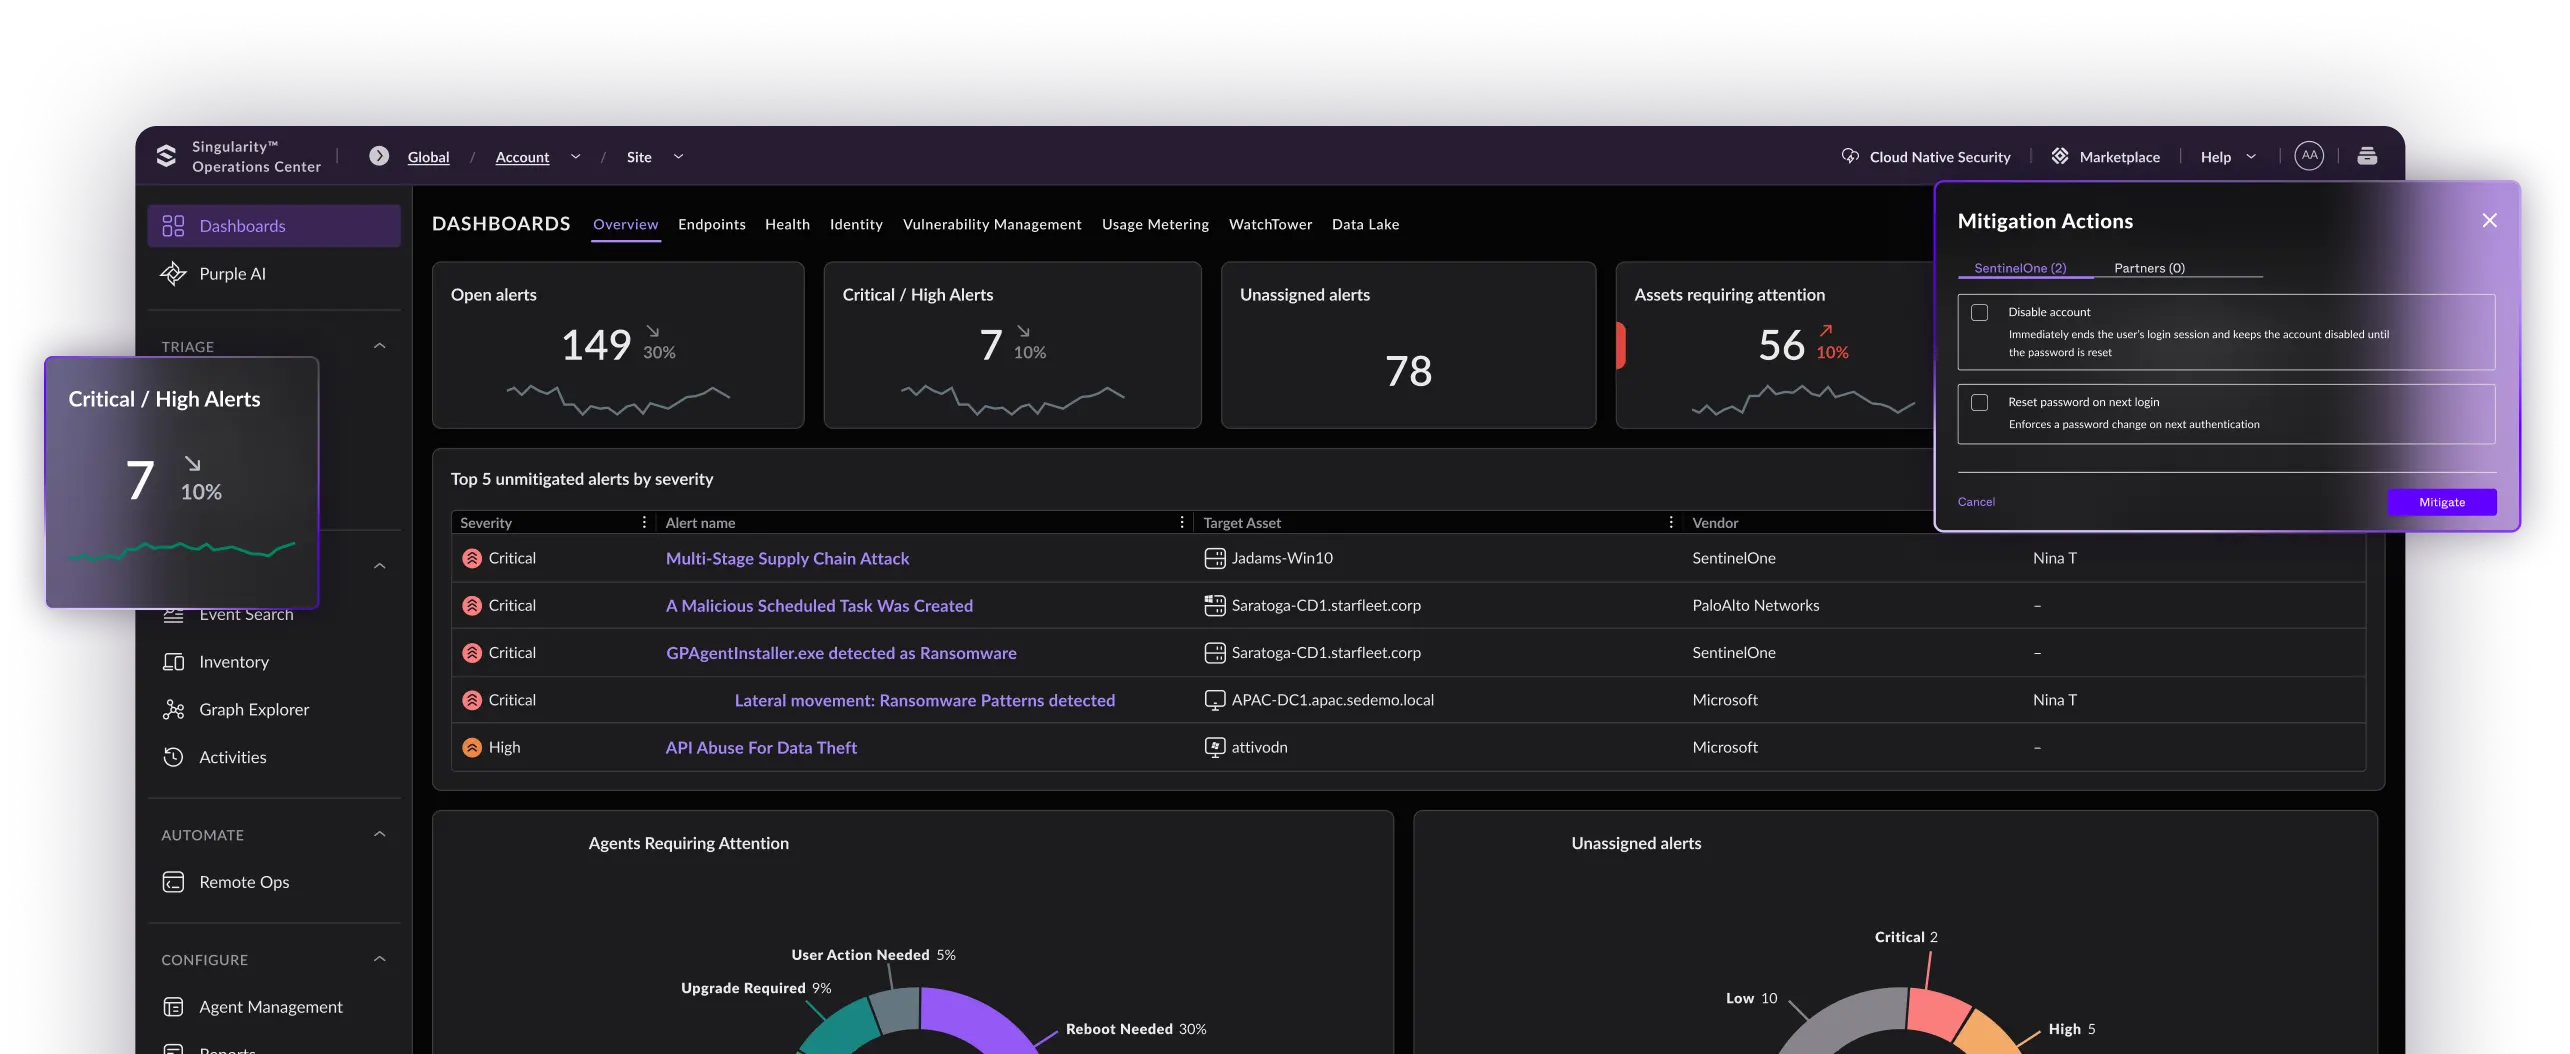This screenshot has width=2570, height=1054.
Task: Click the asset icon beside Jadams-Win10
Action: (1215, 559)
